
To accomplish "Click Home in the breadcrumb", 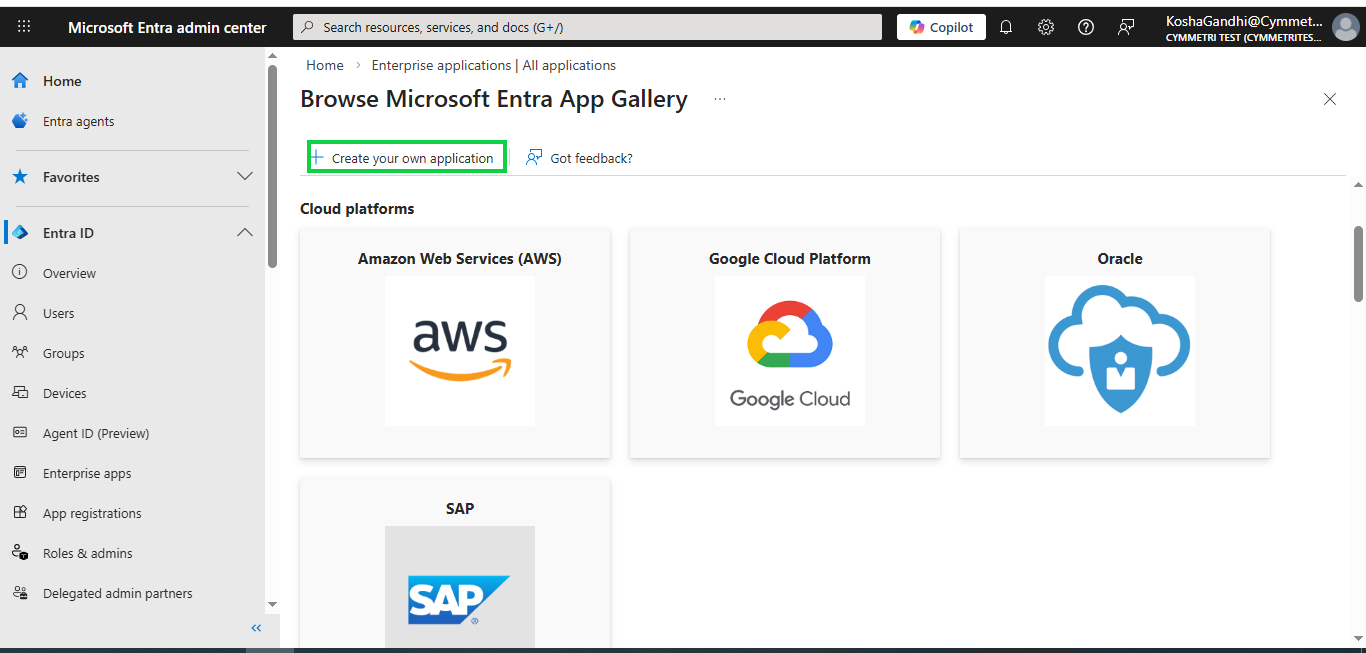I will click(x=325, y=65).
